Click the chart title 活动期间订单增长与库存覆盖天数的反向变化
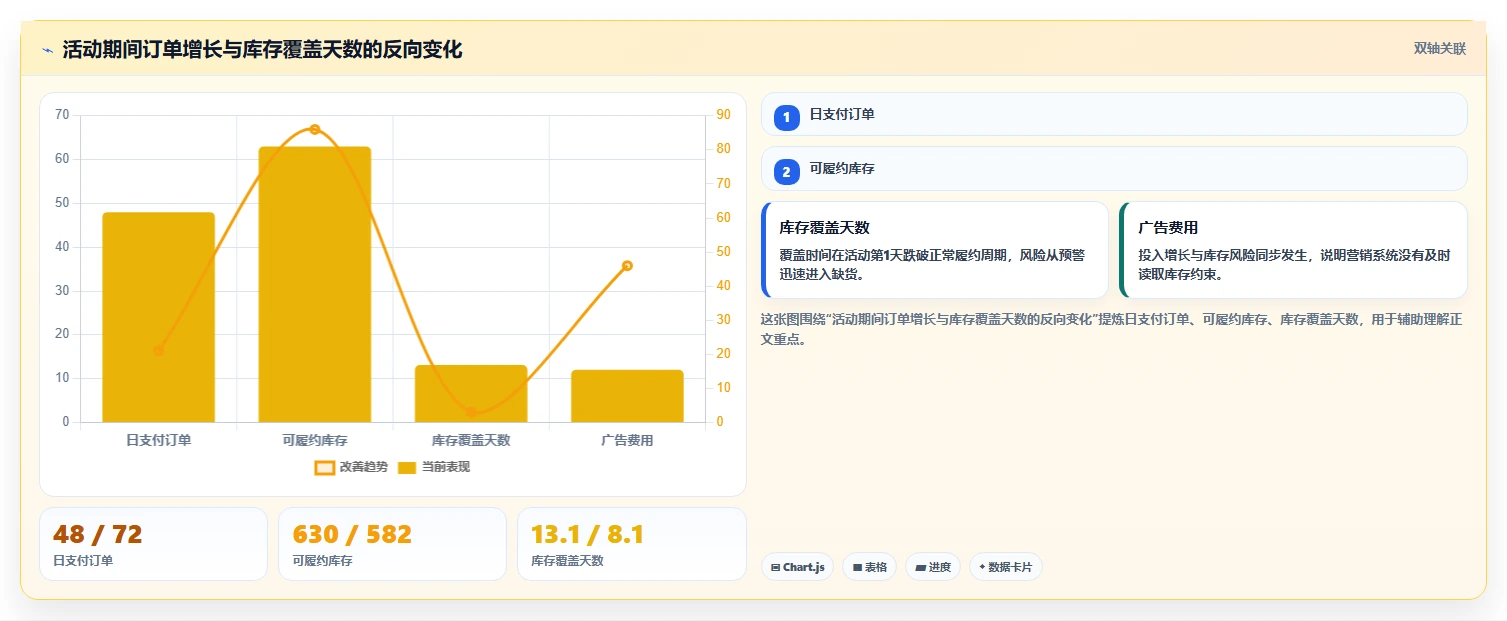 (262, 50)
